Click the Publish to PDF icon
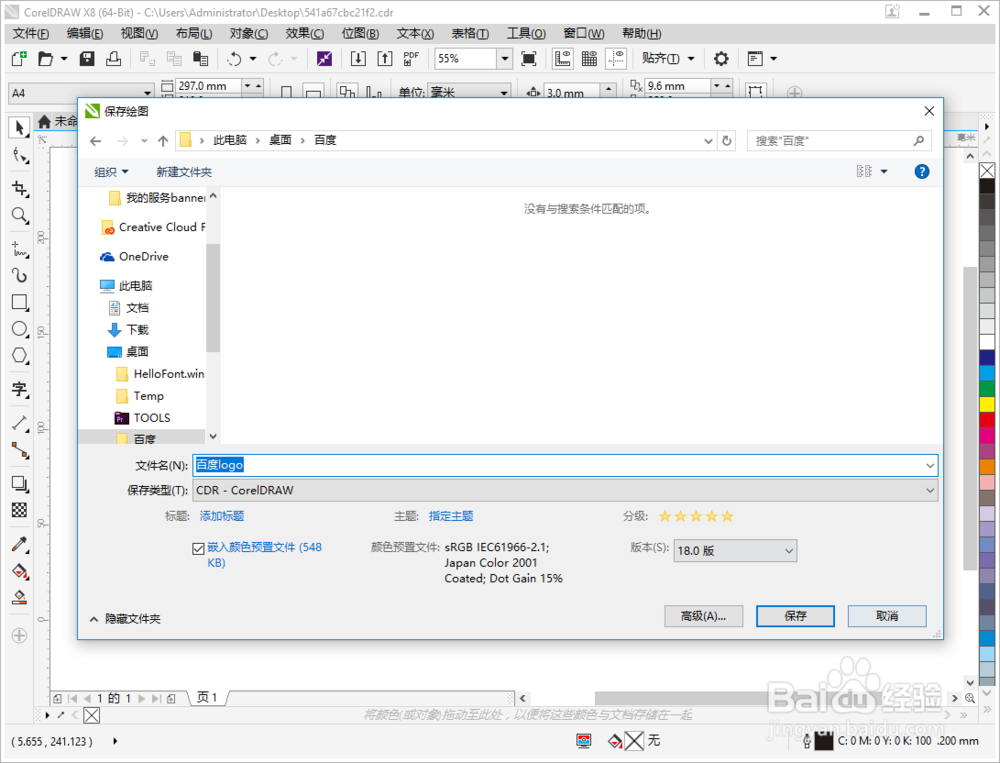The image size is (1000, 763). 411,59
